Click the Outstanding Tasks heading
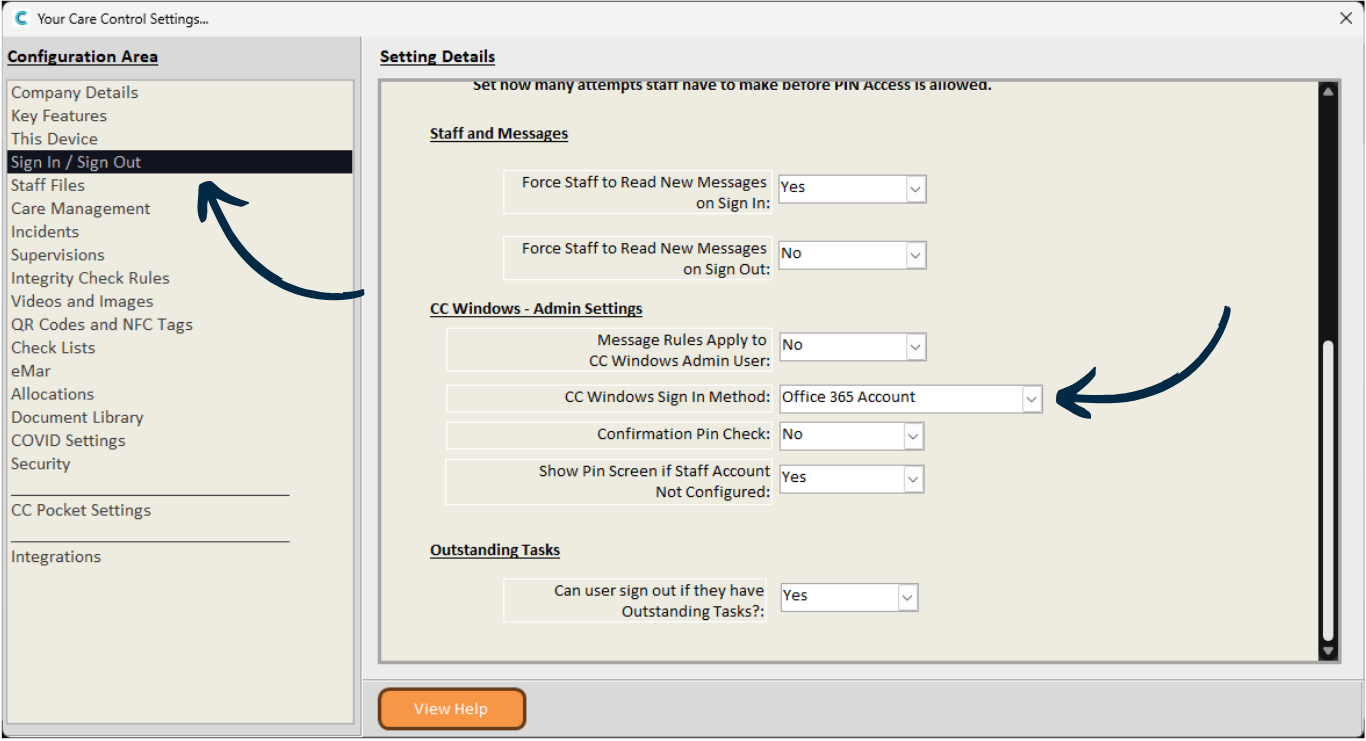1366x741 pixels. [x=495, y=550]
